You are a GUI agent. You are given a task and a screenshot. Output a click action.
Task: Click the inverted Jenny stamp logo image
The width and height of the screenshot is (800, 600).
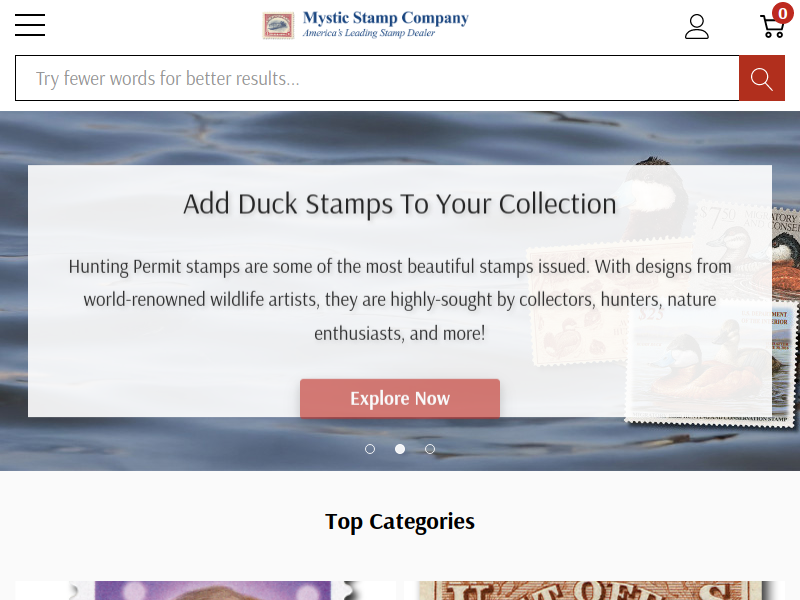(x=278, y=26)
